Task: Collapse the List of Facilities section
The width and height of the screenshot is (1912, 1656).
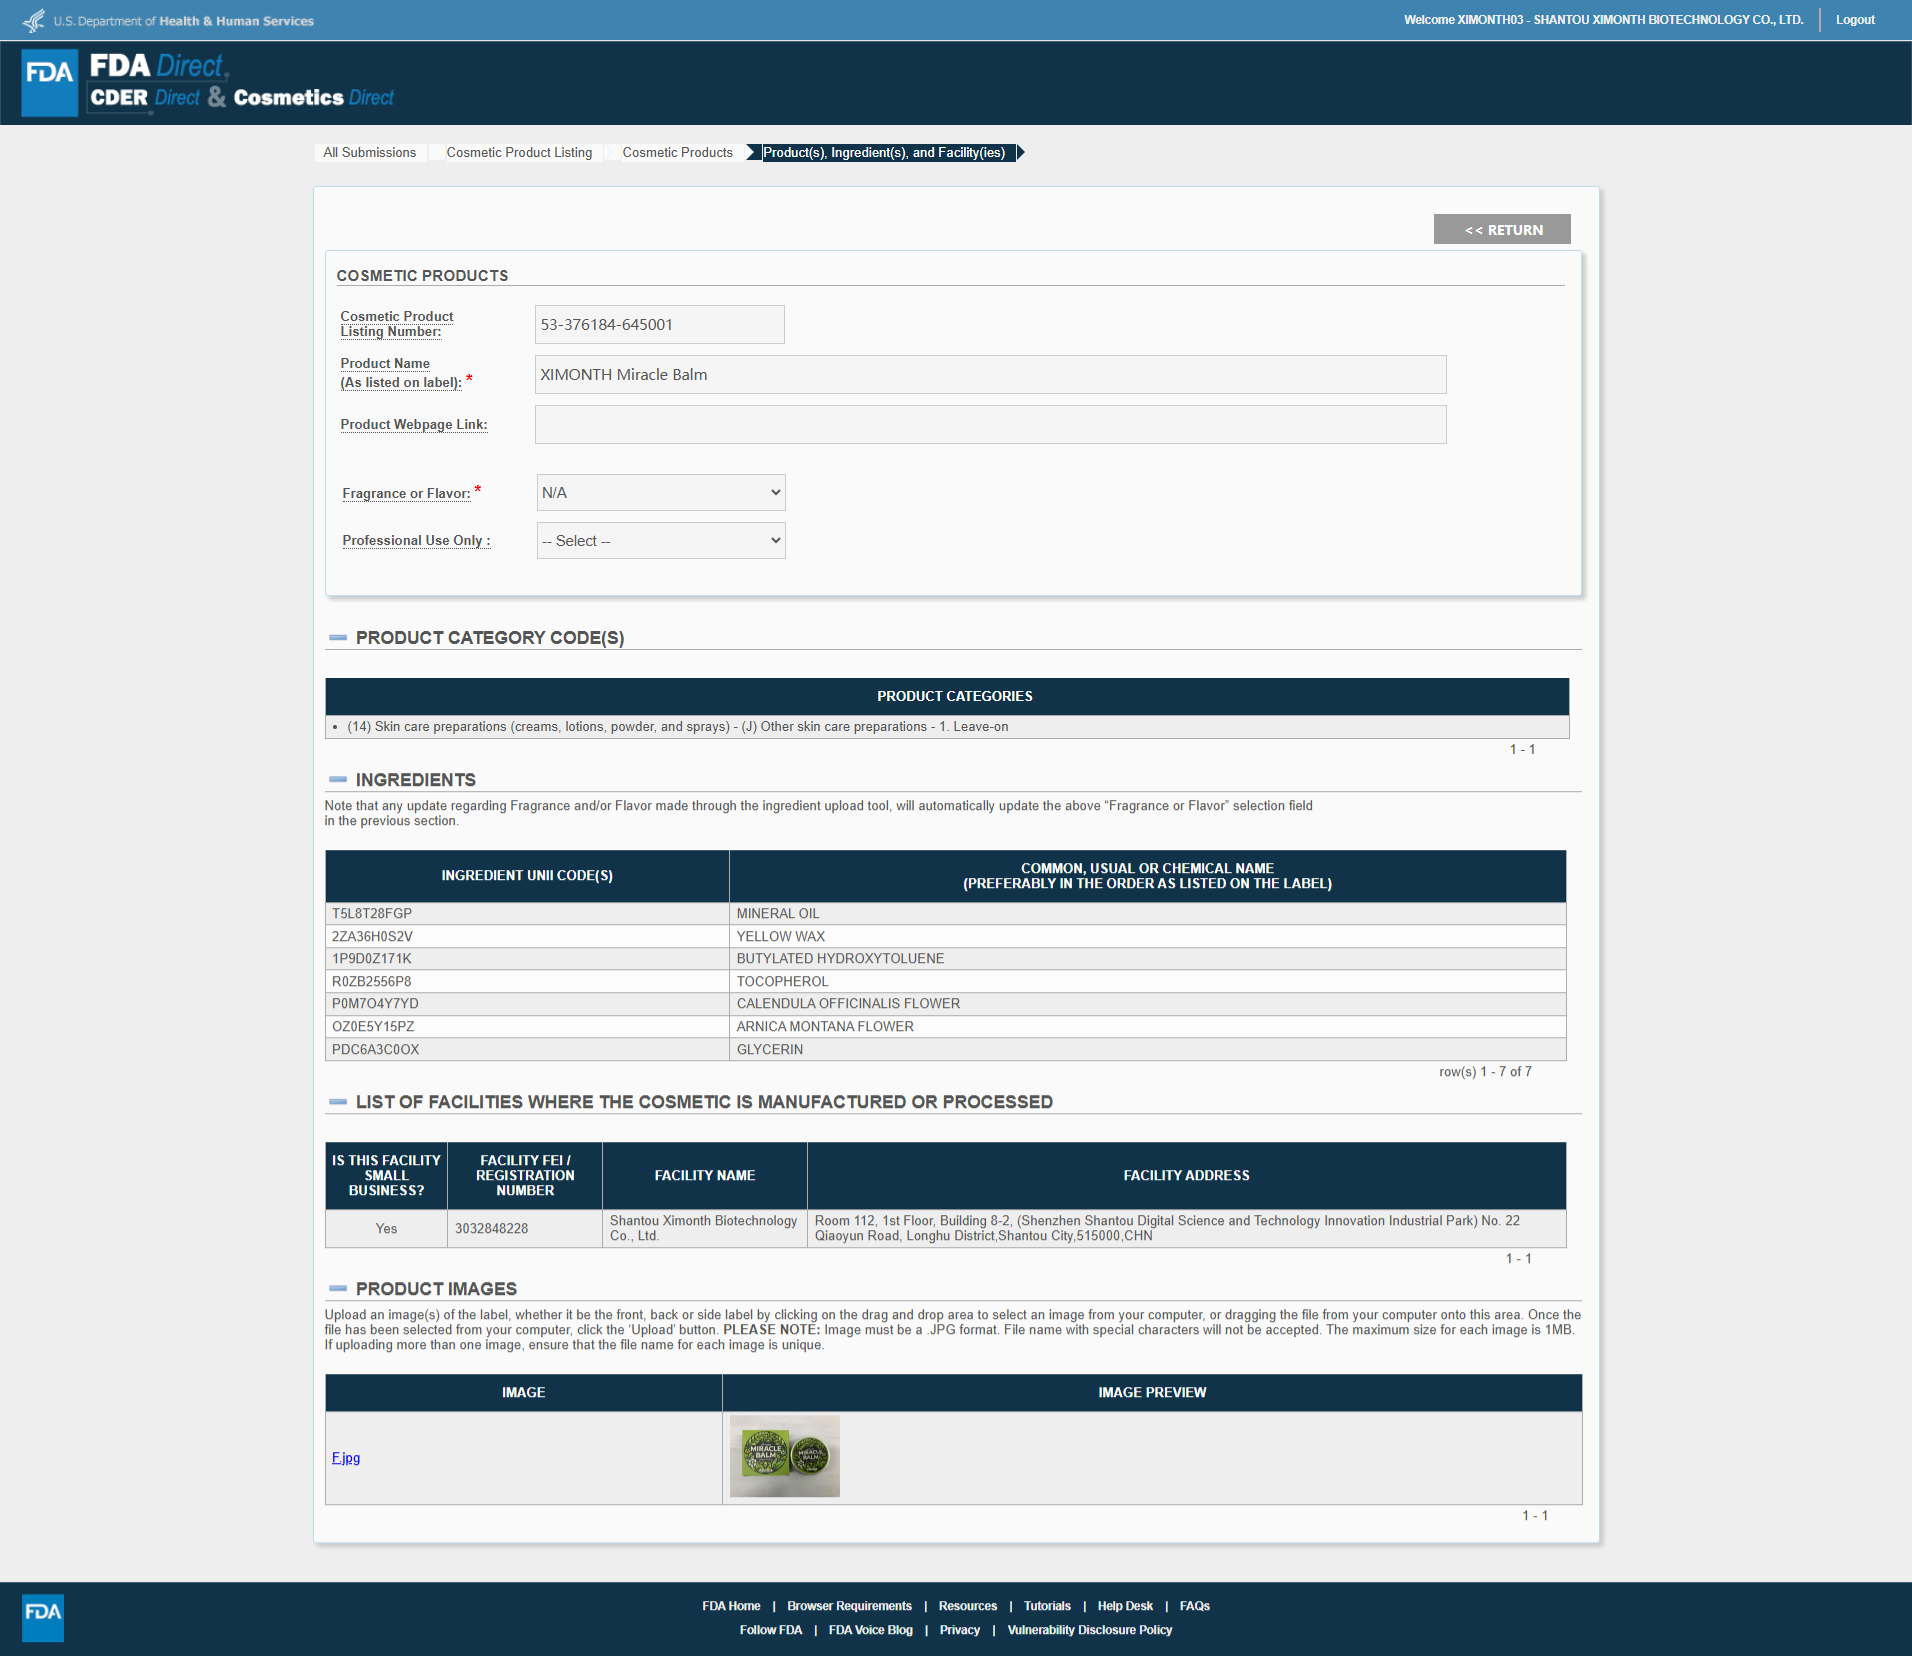Action: pos(338,1102)
